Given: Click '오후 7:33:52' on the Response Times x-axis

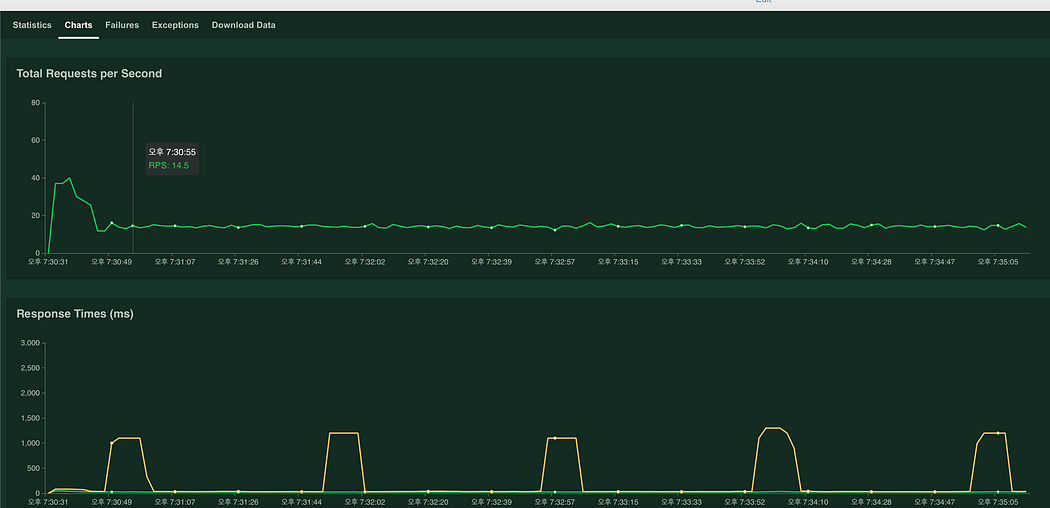Looking at the screenshot, I should tap(745, 501).
